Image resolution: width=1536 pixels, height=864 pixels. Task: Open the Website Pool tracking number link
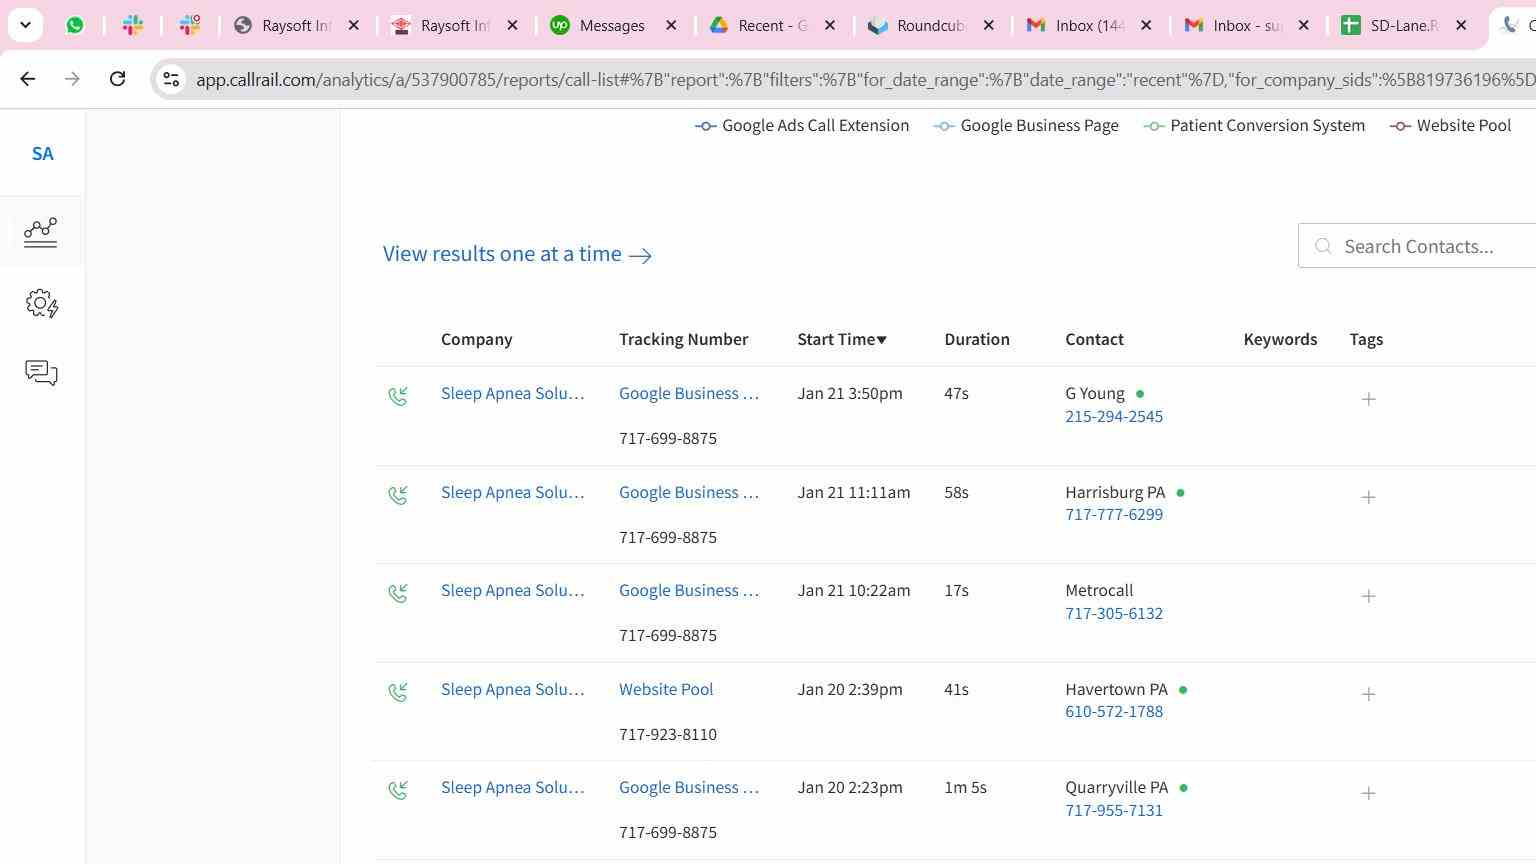666,690
